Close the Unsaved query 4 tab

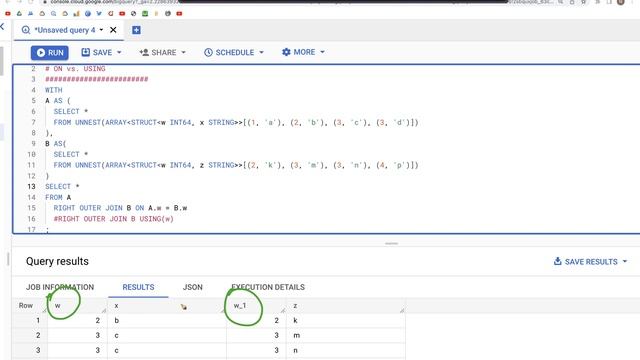point(113,30)
